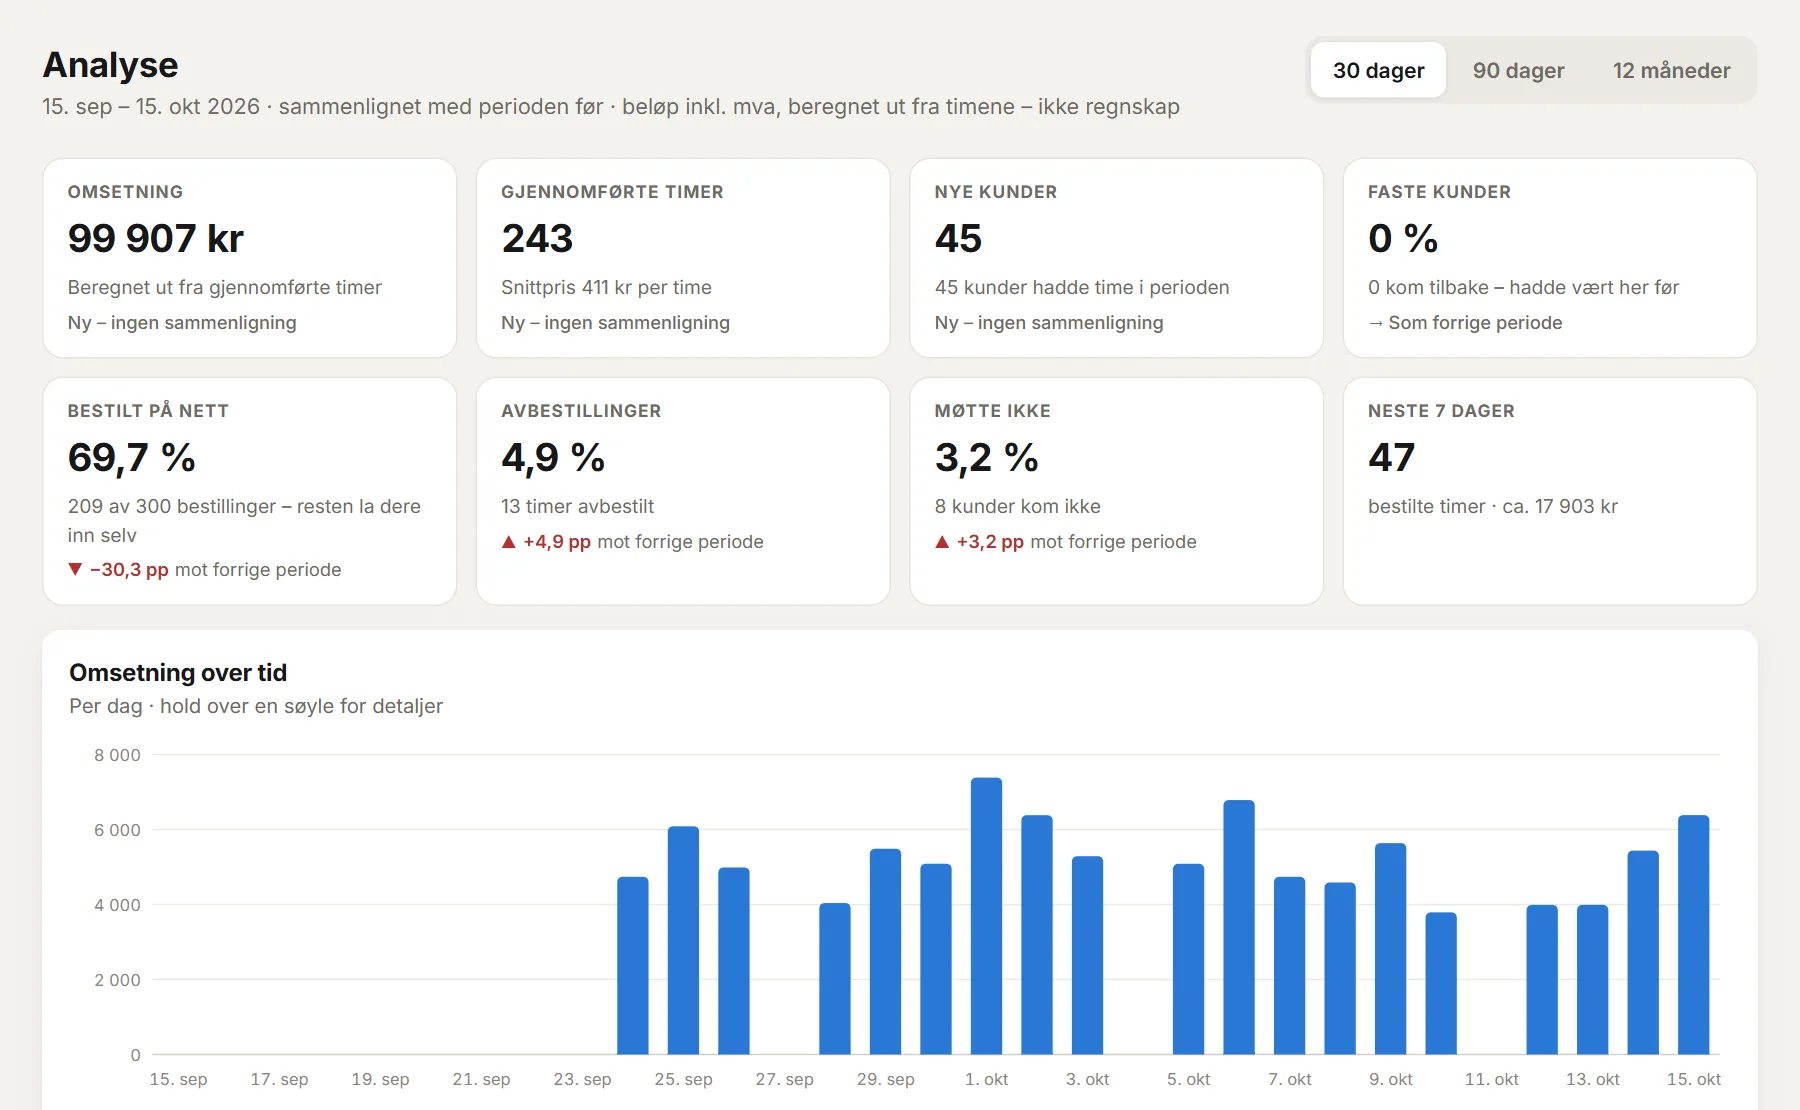Click the 15. okt revenue bar
This screenshot has height=1110, width=1800.
point(1693,935)
